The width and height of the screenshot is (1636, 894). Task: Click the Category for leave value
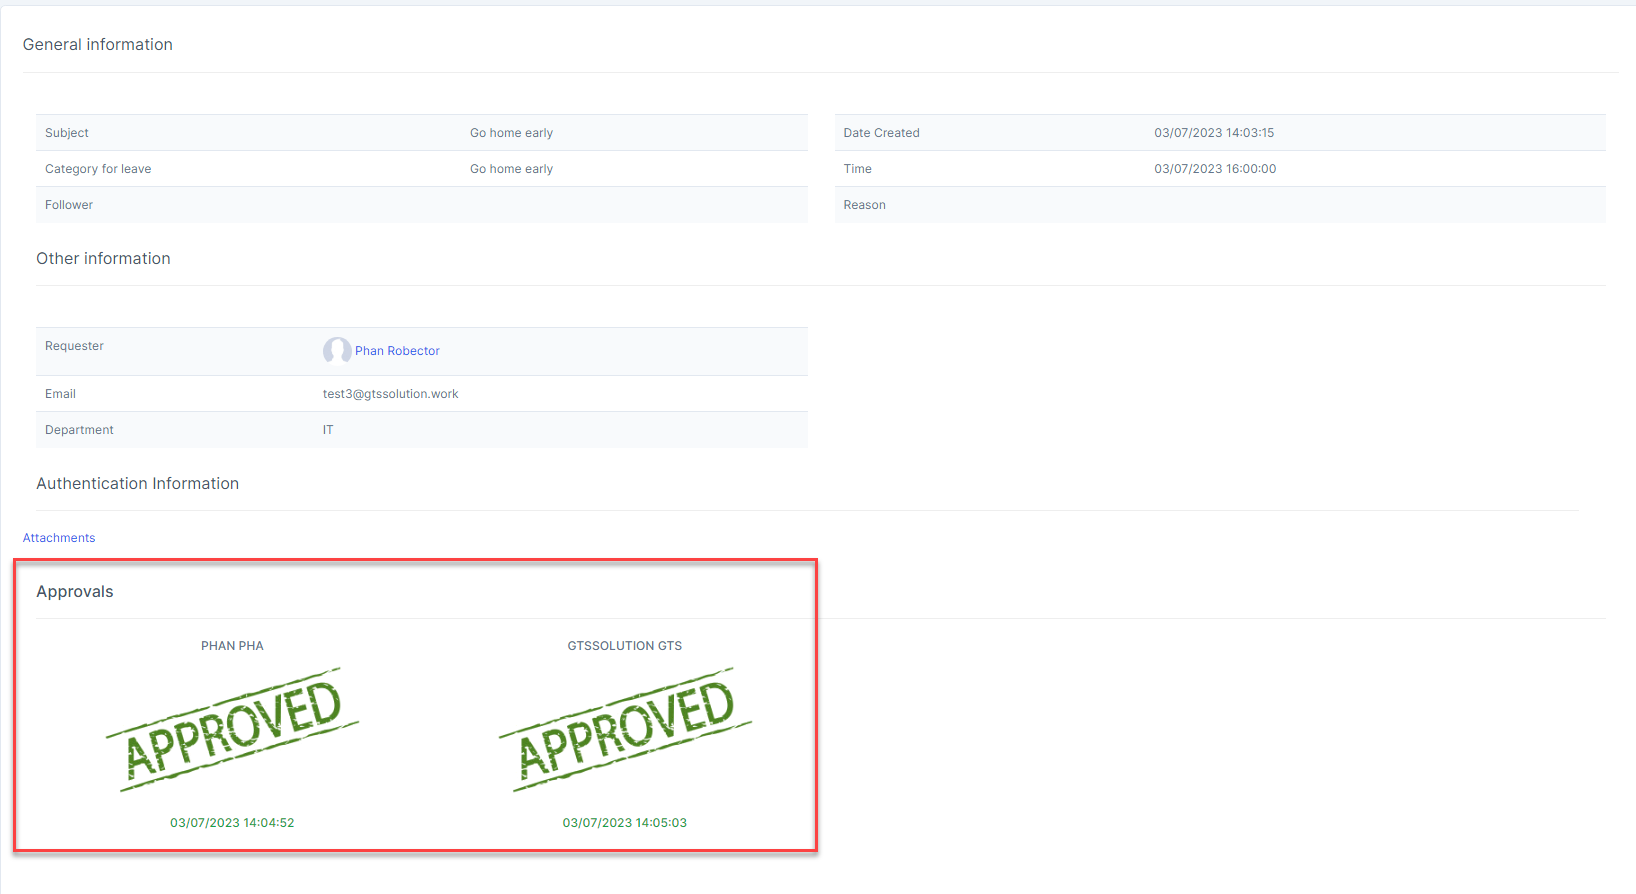pyautogui.click(x=511, y=169)
